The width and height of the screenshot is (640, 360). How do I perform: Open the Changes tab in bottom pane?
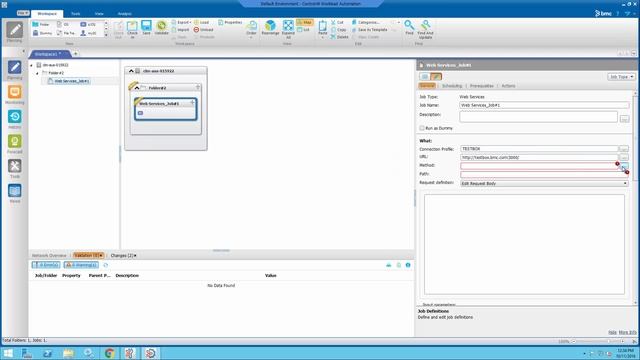click(x=123, y=256)
